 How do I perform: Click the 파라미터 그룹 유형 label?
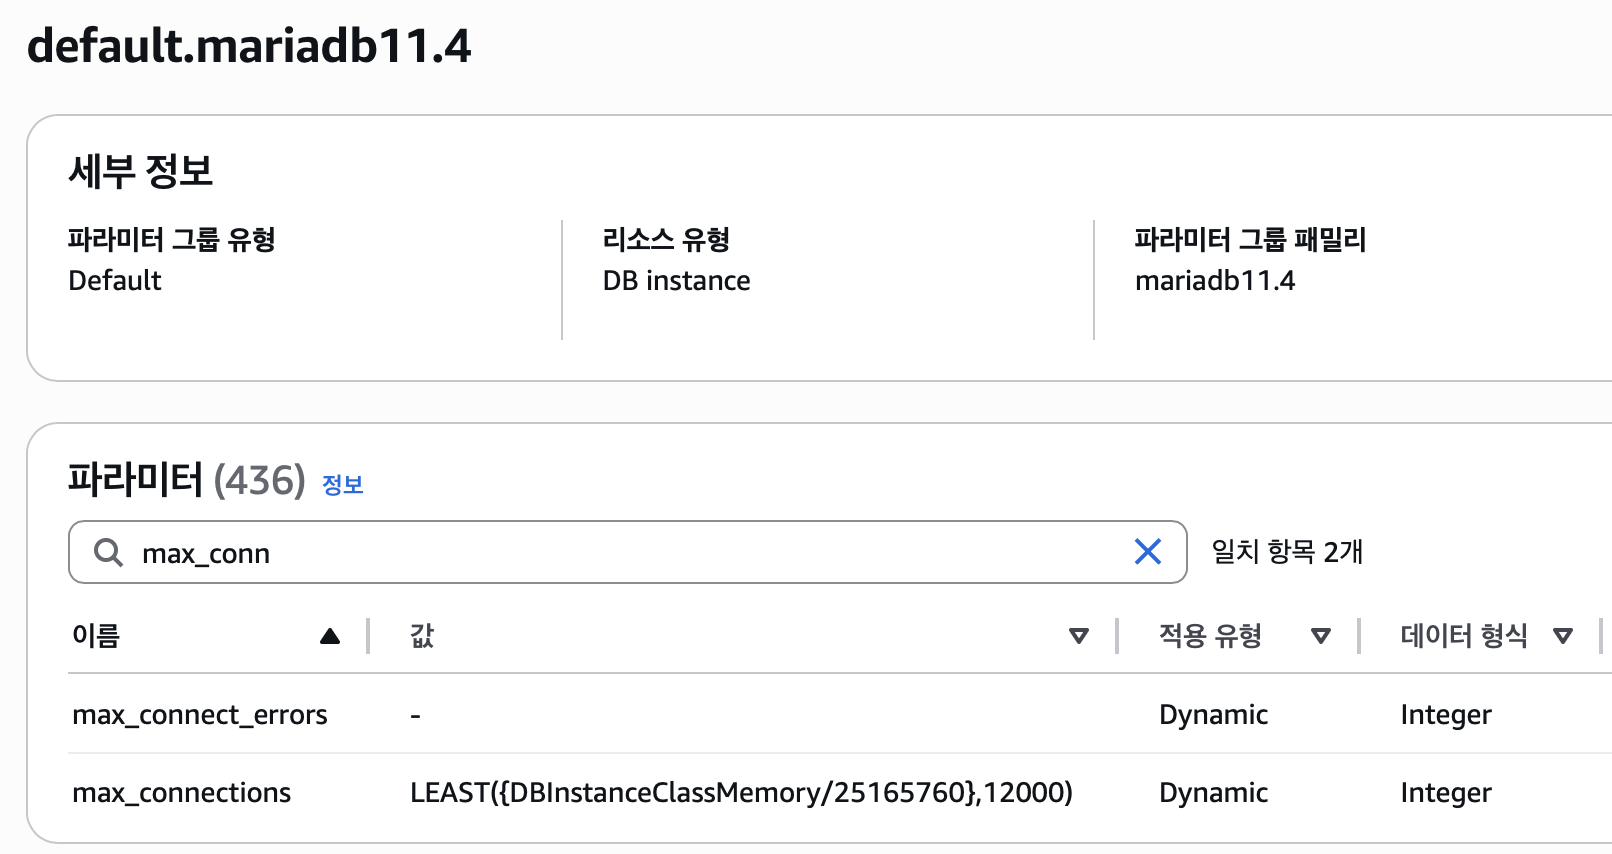171,240
